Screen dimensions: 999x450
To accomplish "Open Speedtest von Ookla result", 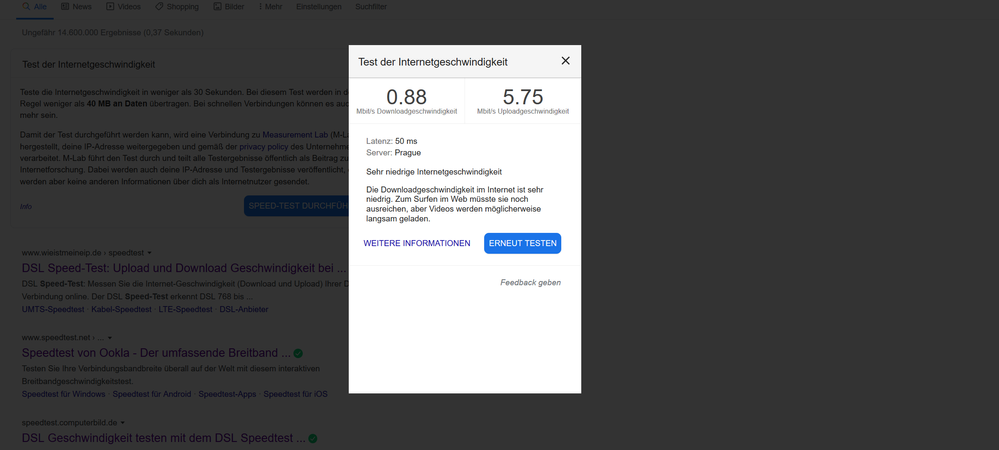I will point(156,352).
